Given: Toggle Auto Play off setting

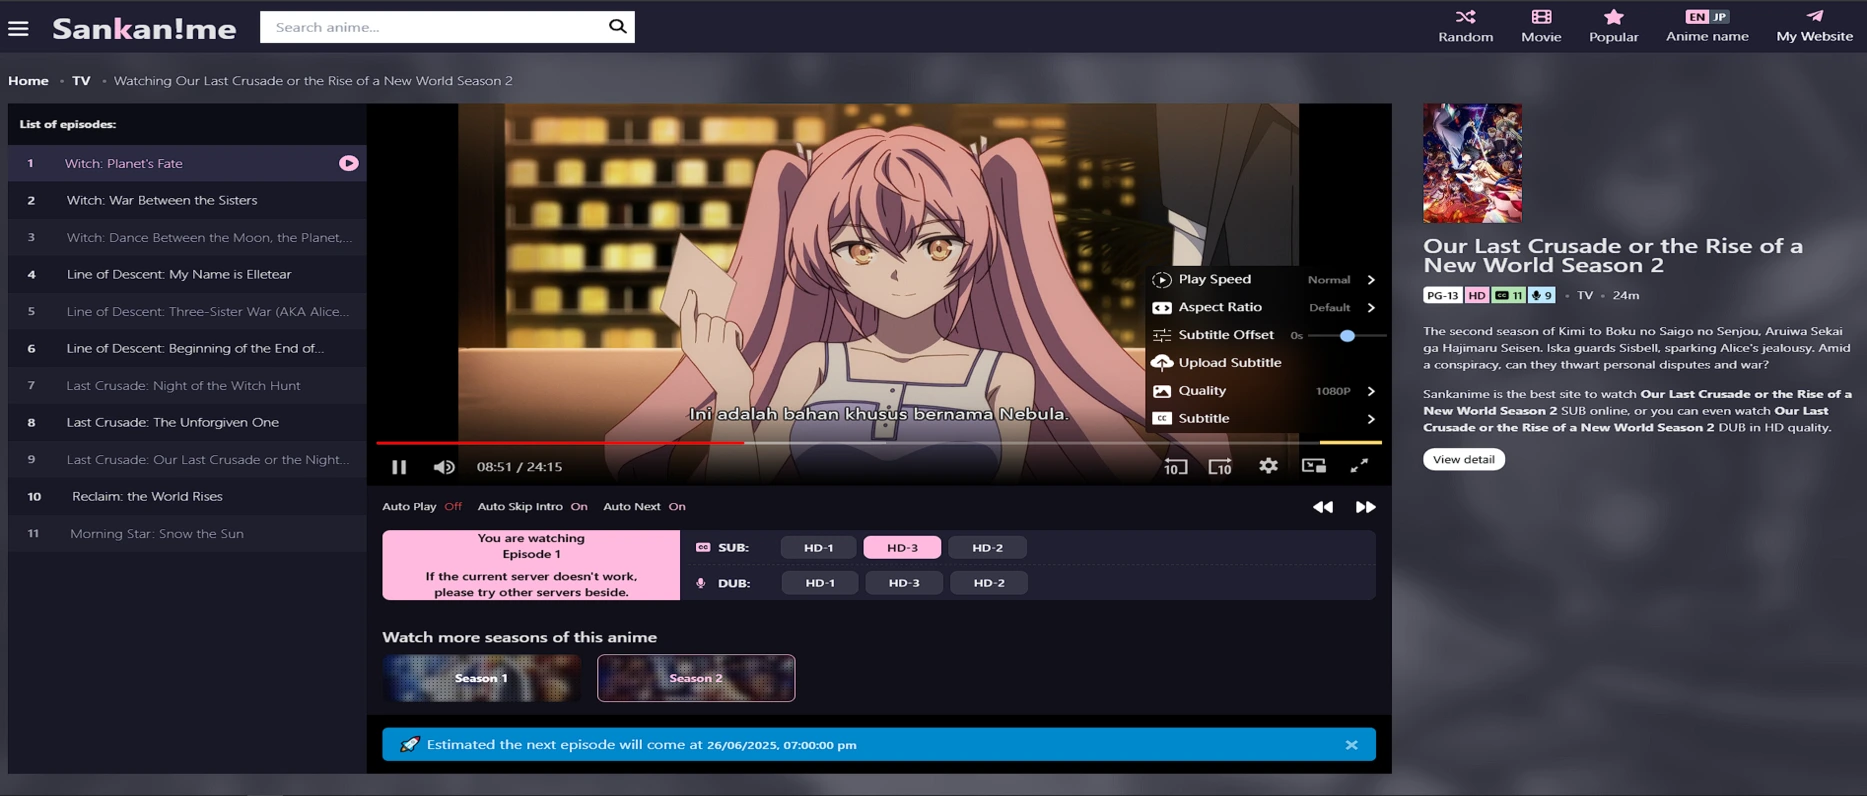Looking at the screenshot, I should pyautogui.click(x=422, y=507).
